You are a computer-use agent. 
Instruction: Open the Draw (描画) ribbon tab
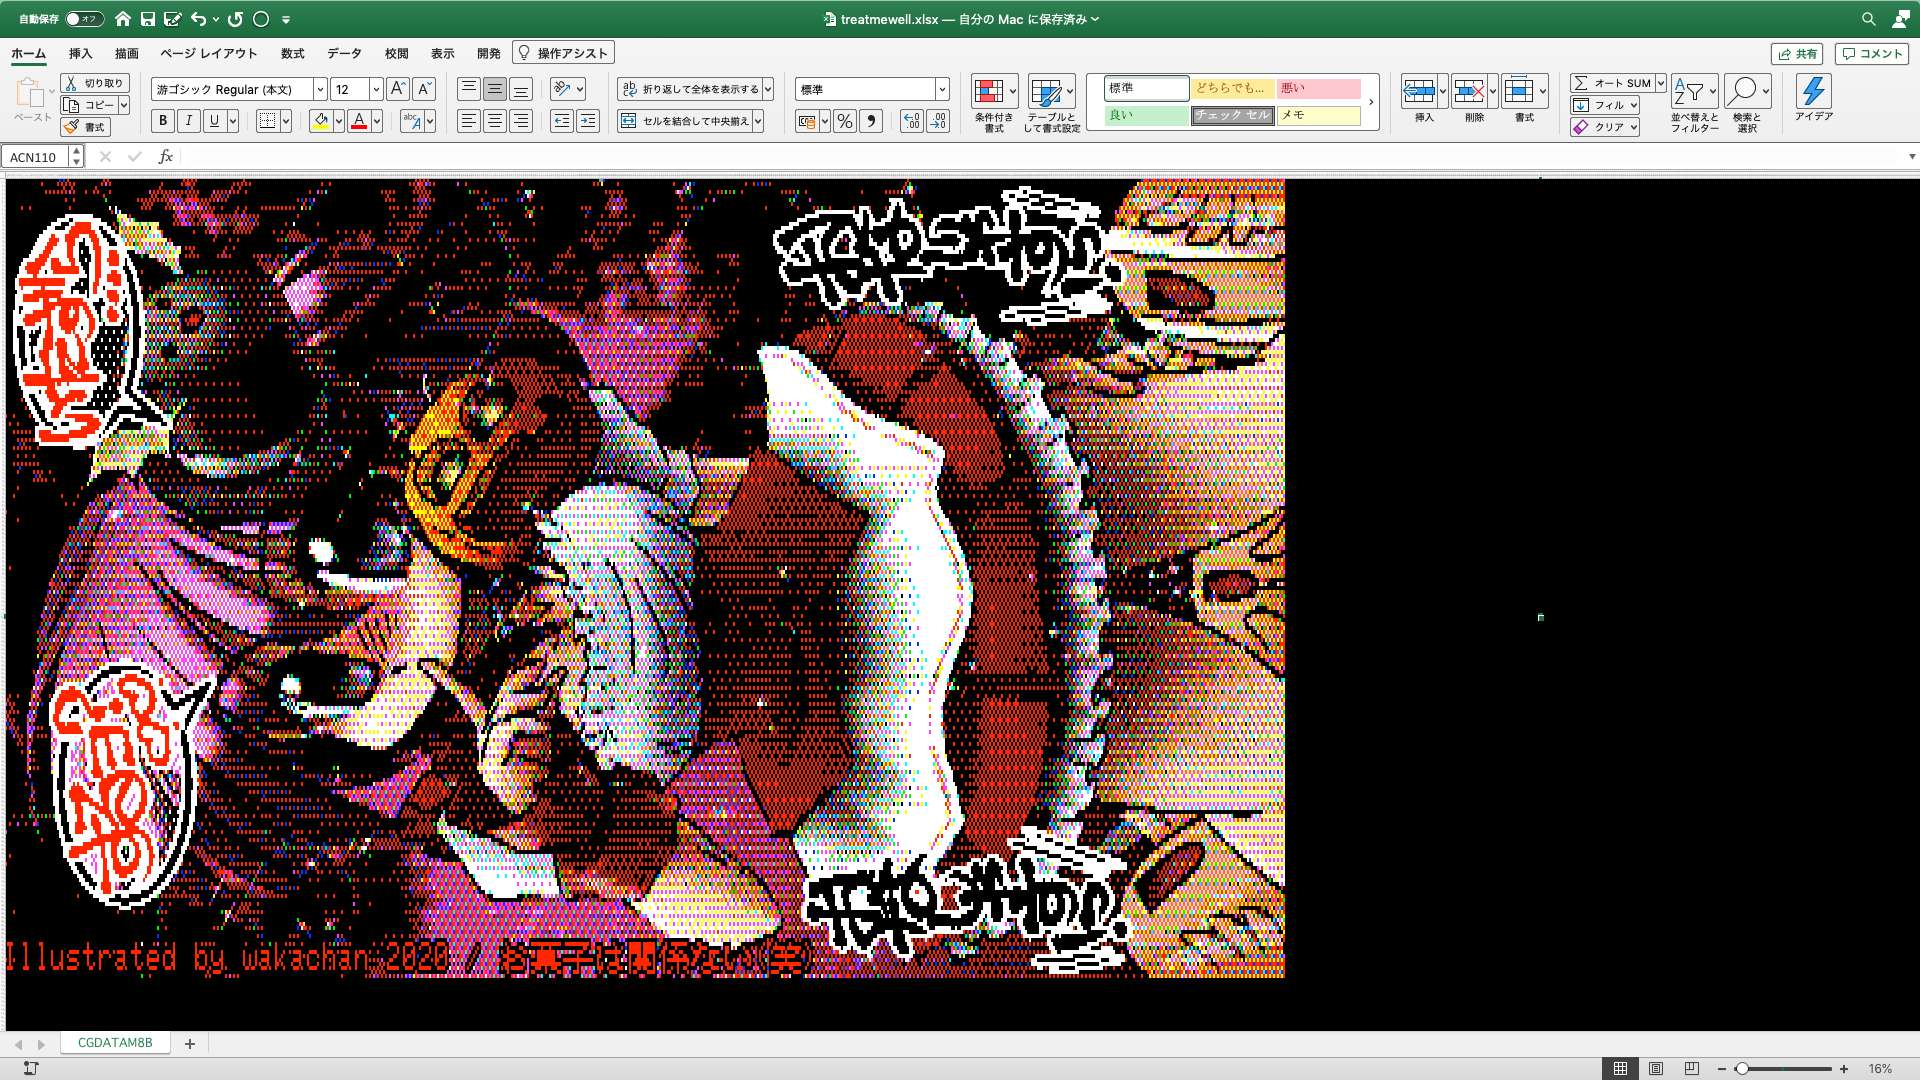tap(126, 54)
